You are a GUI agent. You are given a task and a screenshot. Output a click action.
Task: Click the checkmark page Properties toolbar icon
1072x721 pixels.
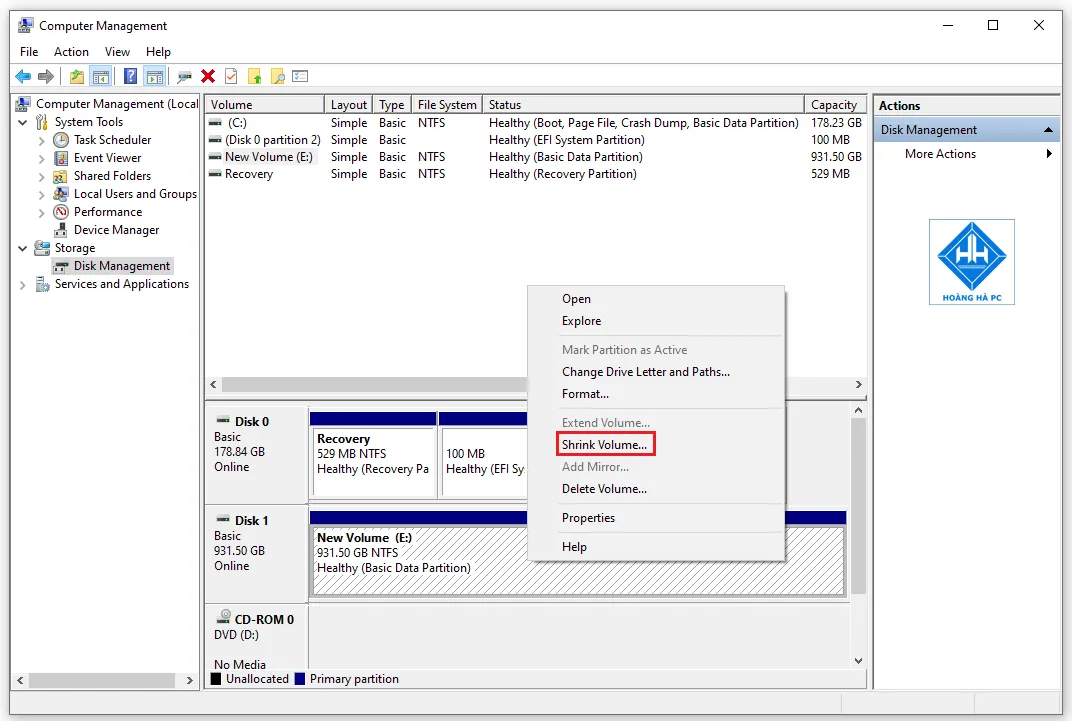click(231, 77)
